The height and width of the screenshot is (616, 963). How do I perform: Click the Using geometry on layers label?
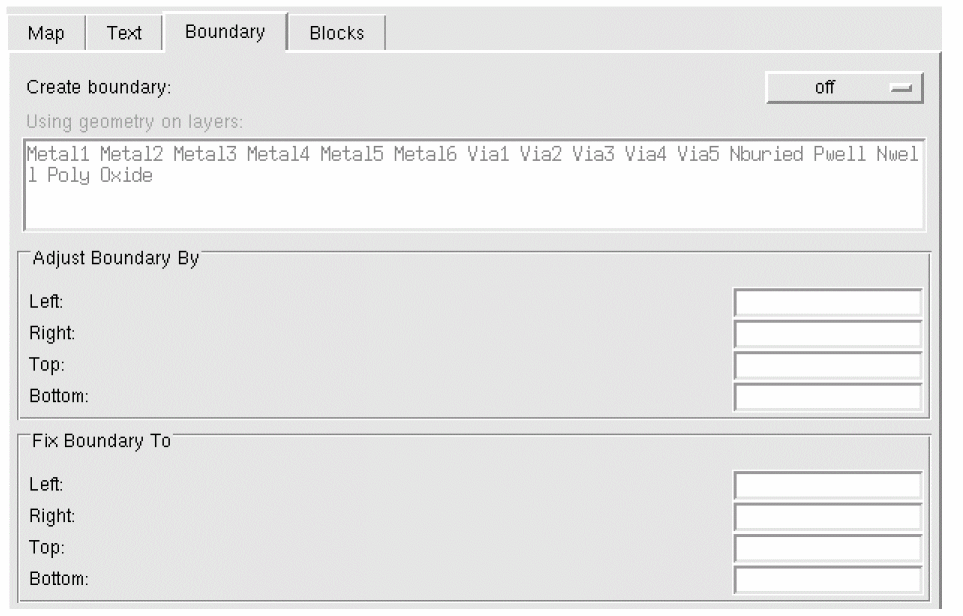pyautogui.click(x=135, y=122)
